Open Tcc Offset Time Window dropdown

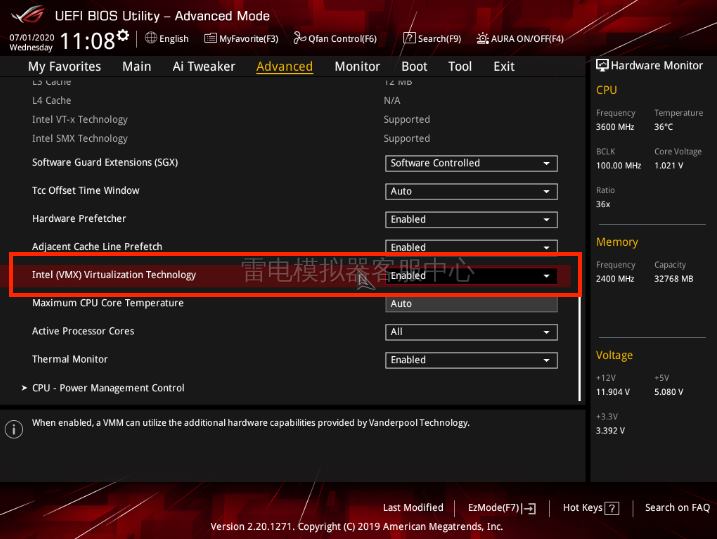tap(471, 191)
